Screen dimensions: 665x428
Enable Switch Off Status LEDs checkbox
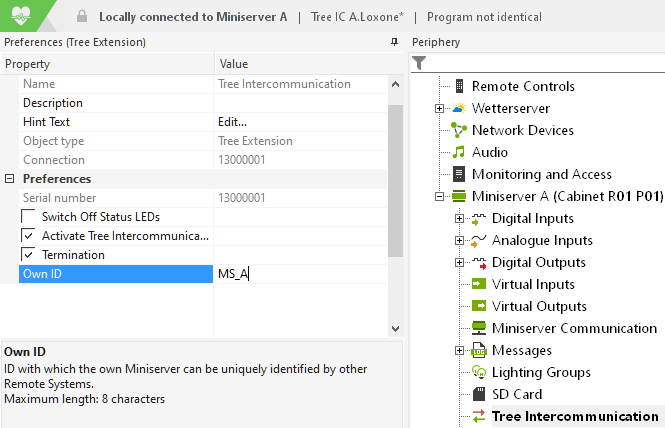click(x=28, y=217)
